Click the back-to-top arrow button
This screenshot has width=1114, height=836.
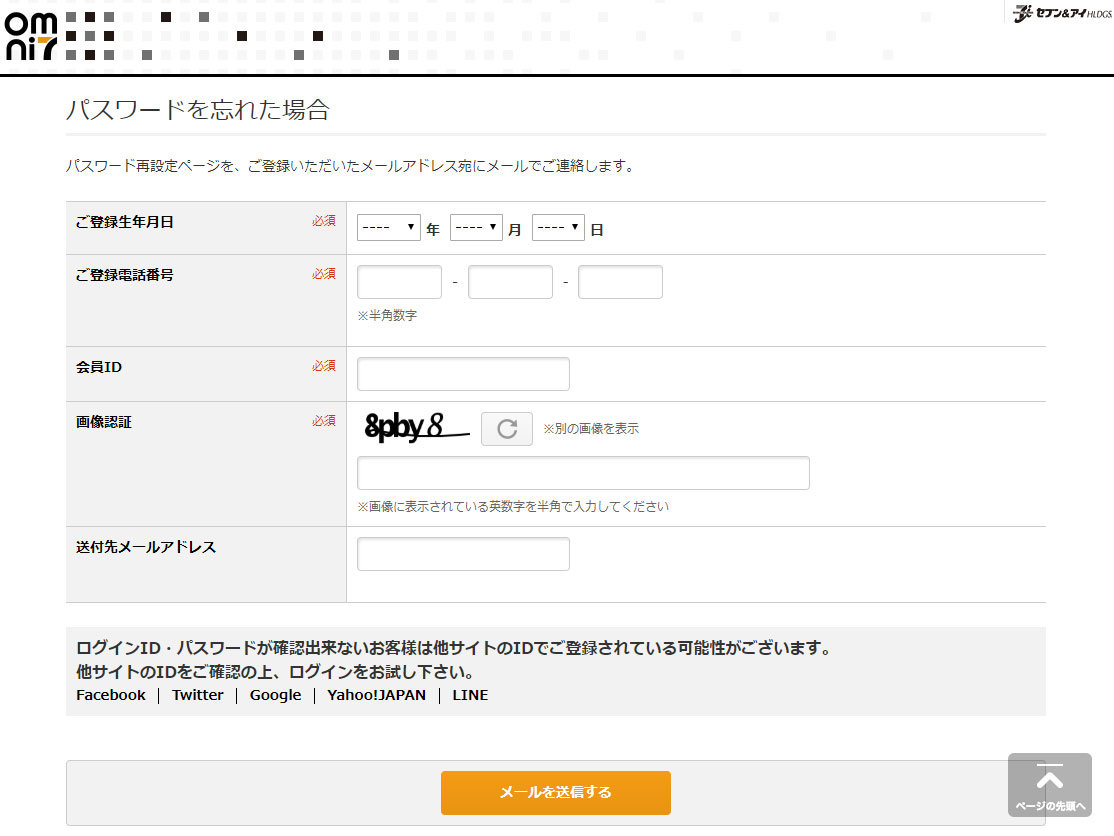(1049, 785)
